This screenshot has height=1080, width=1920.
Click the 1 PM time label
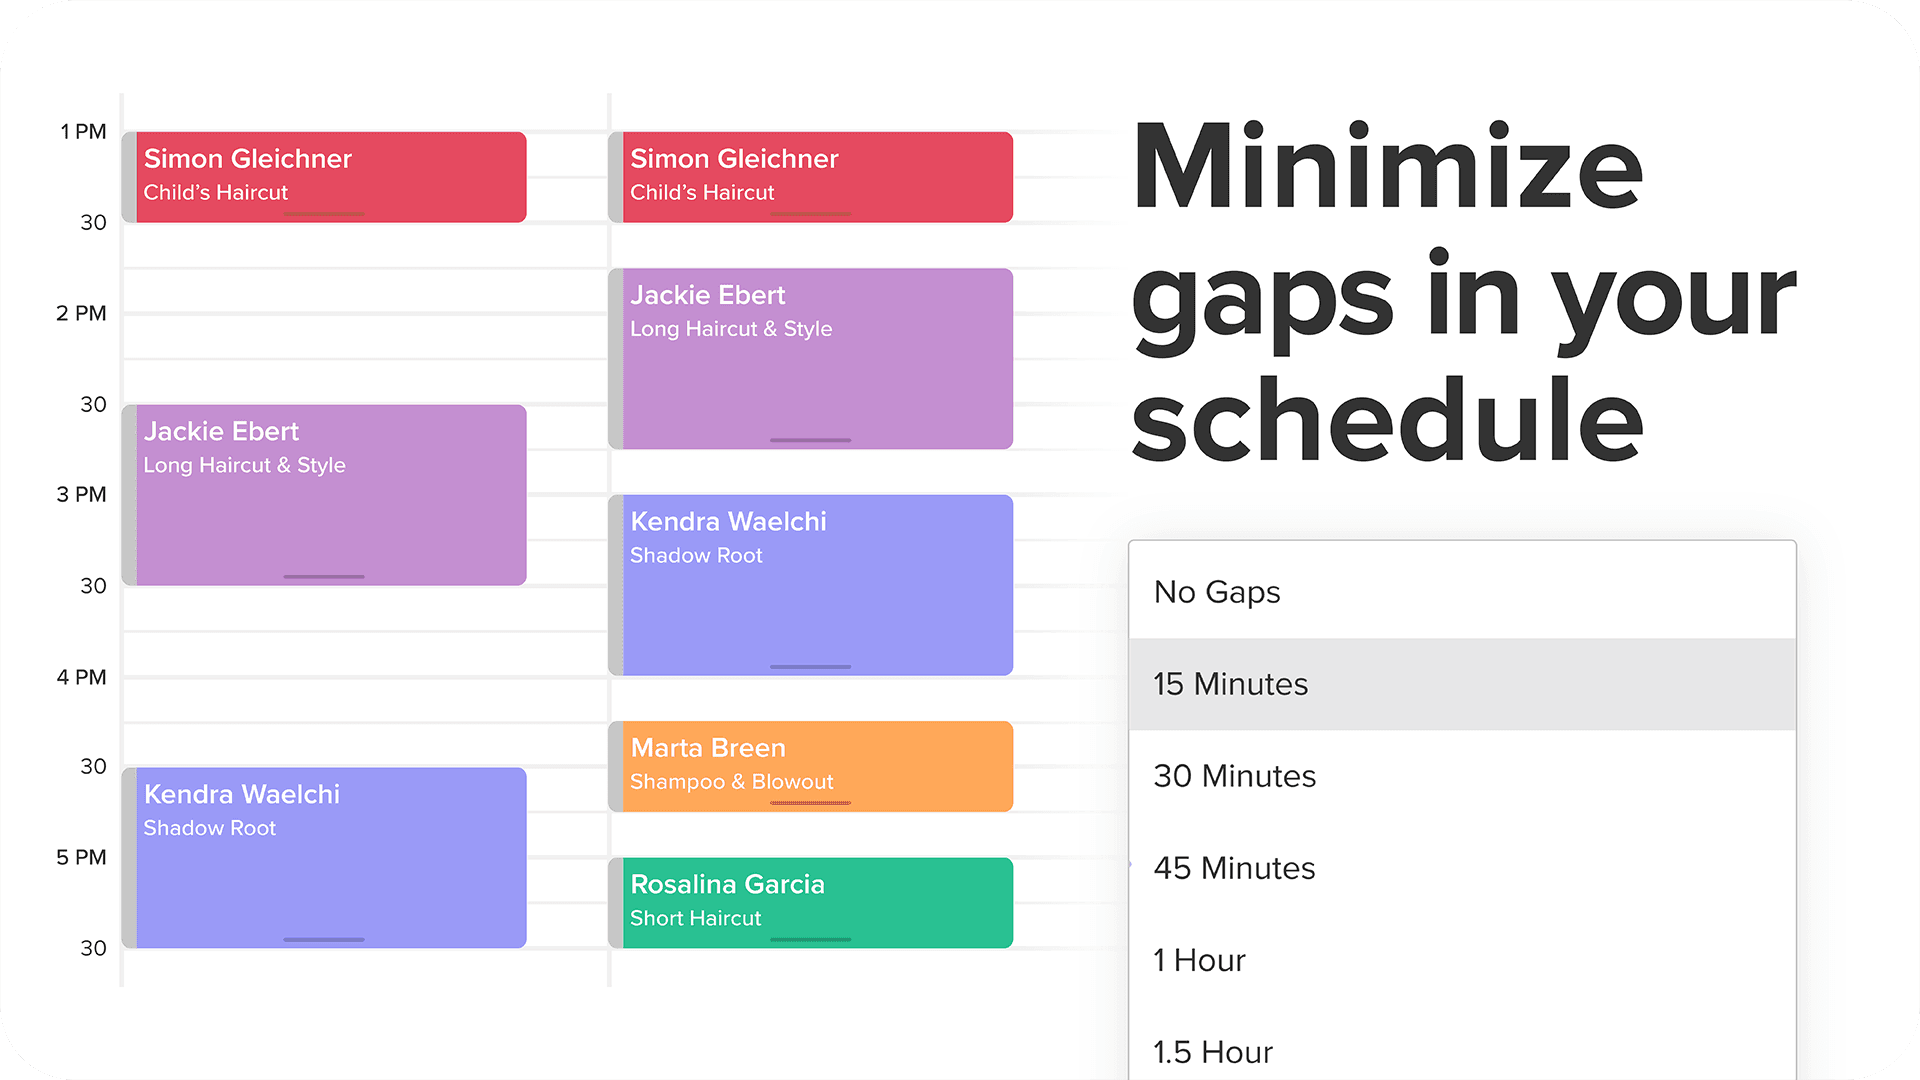81,131
